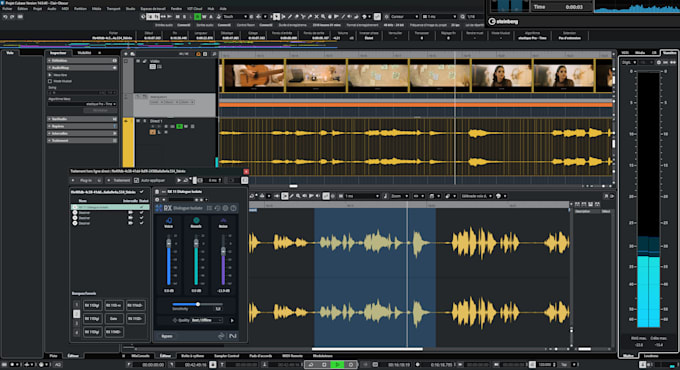Close the offline processing window
Viewport: 680px width, 370px height.
coord(246,171)
